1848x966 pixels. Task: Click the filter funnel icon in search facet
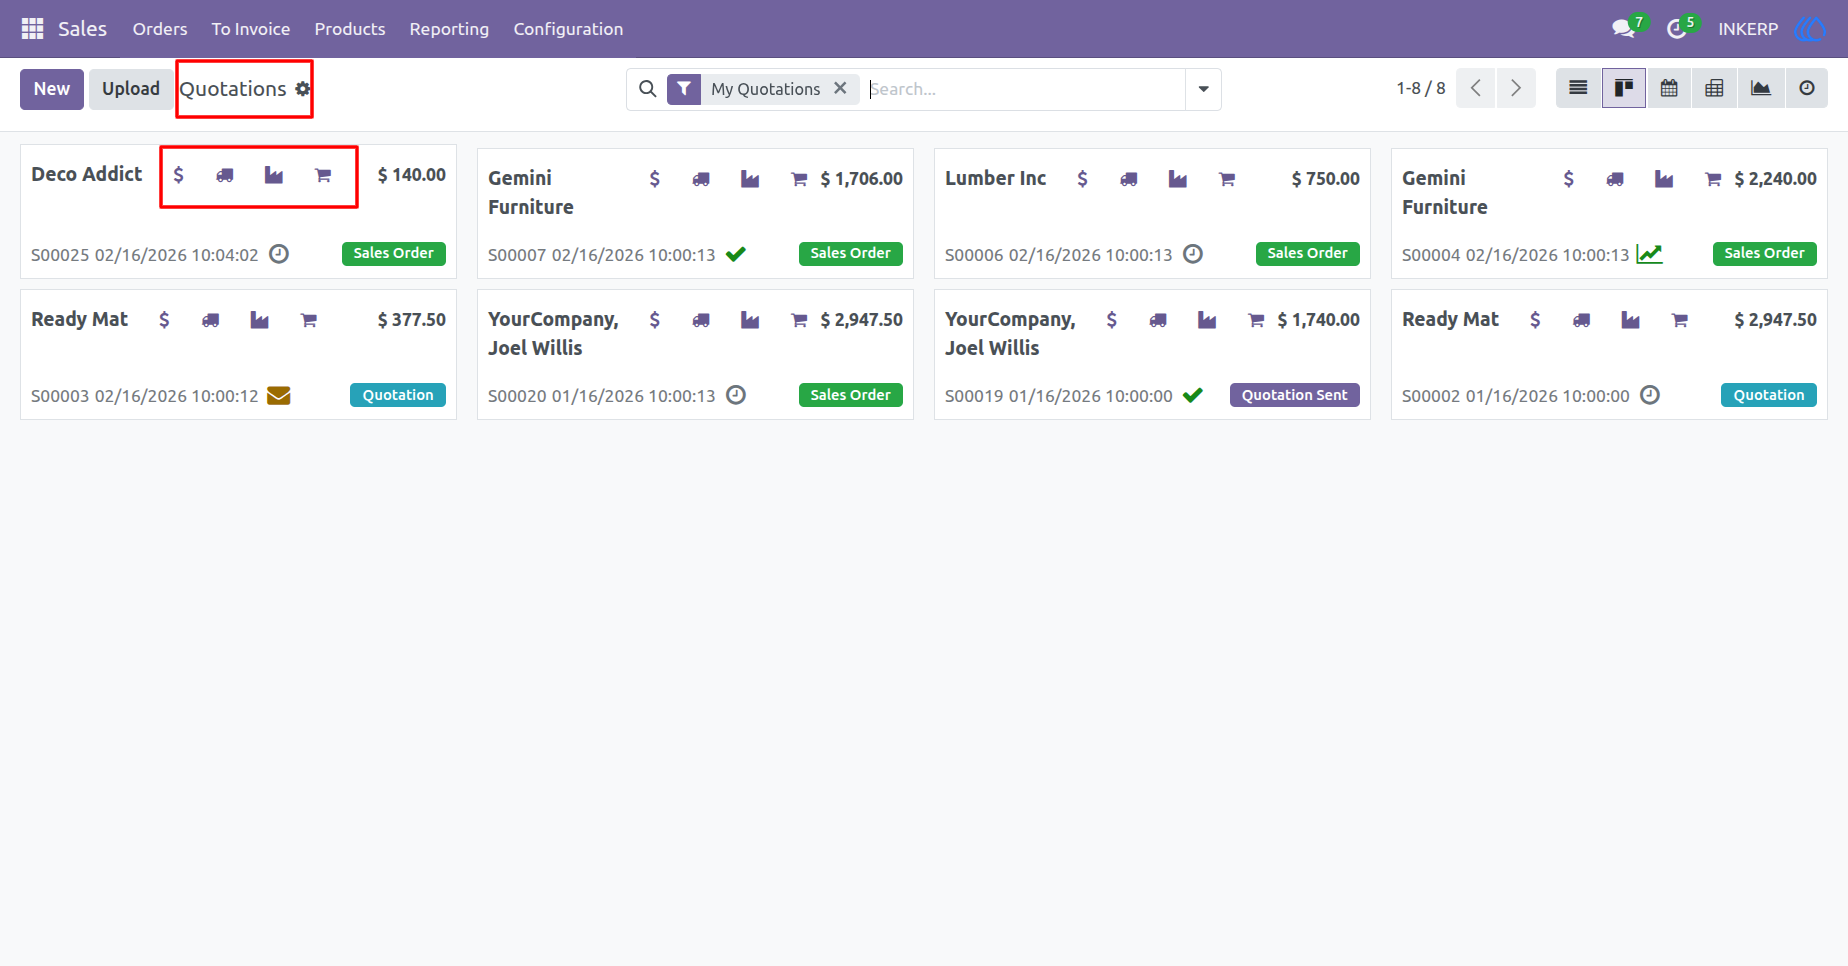click(x=684, y=89)
